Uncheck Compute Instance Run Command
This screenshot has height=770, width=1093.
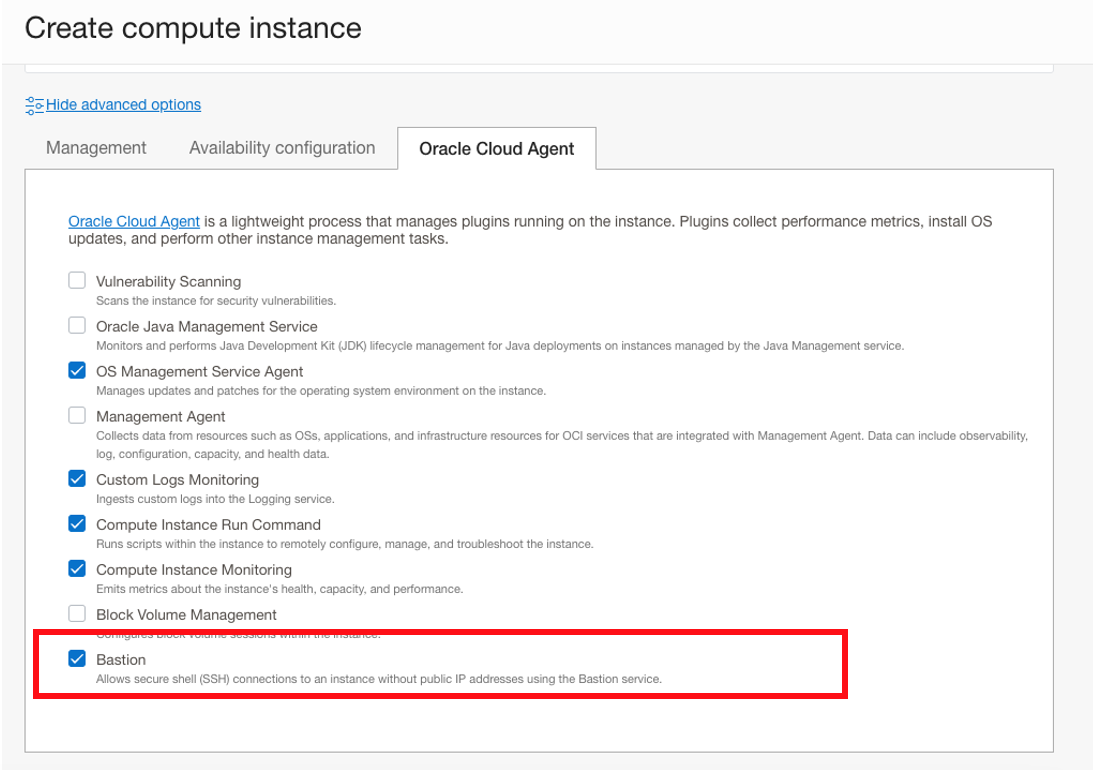(x=77, y=523)
